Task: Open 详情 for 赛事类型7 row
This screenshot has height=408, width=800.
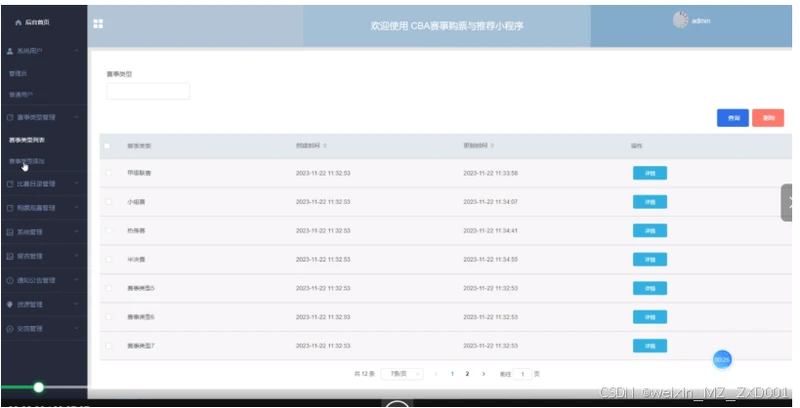Action: pyautogui.click(x=650, y=346)
